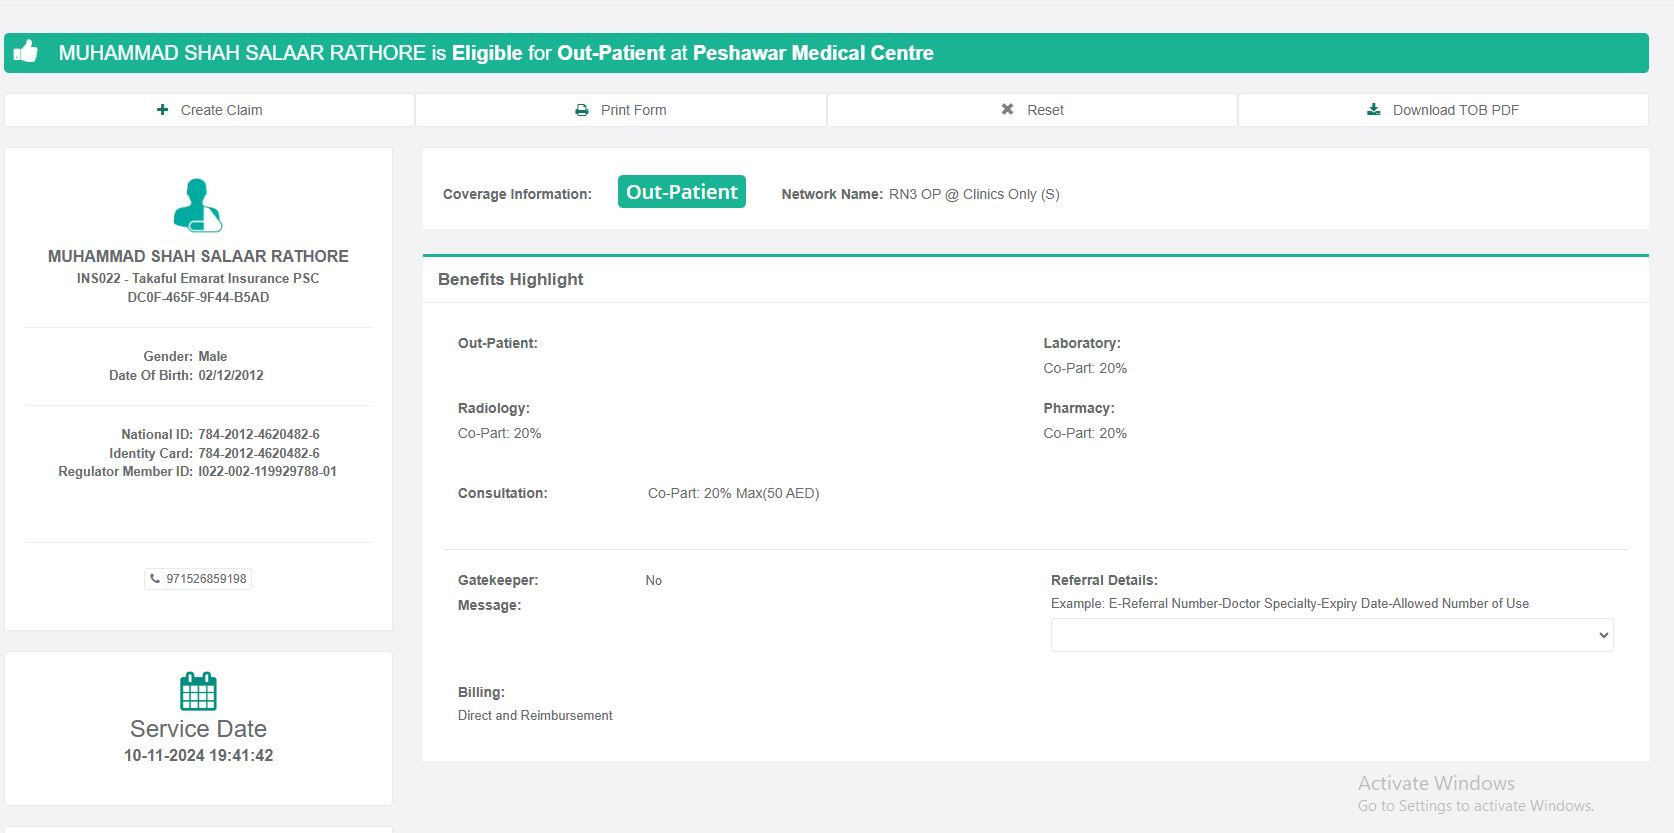Click the Create Claim button

point(210,110)
